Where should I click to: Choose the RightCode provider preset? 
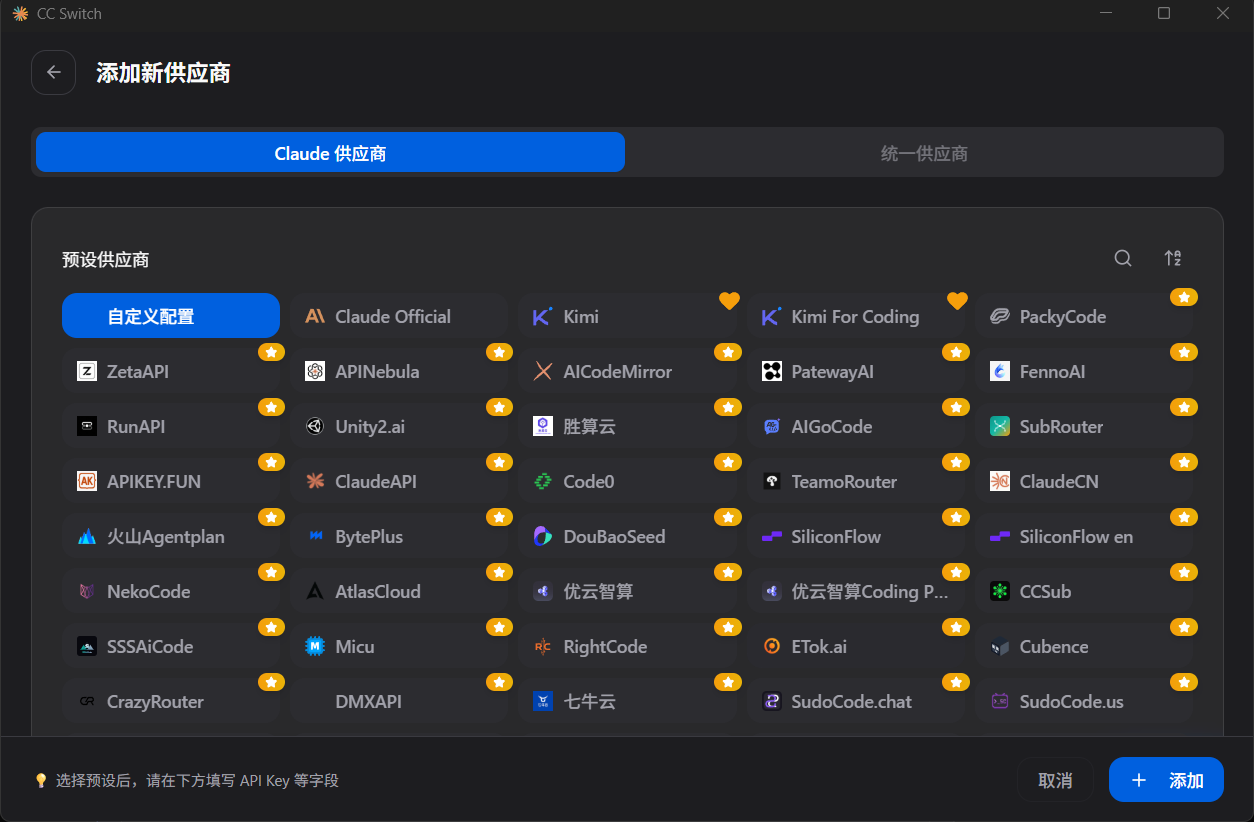627,646
